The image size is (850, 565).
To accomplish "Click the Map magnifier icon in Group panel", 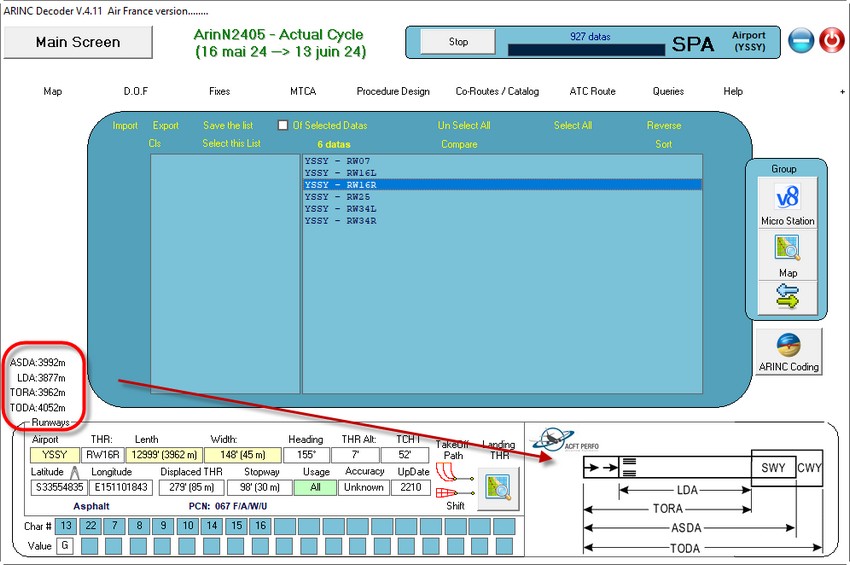I will [788, 247].
